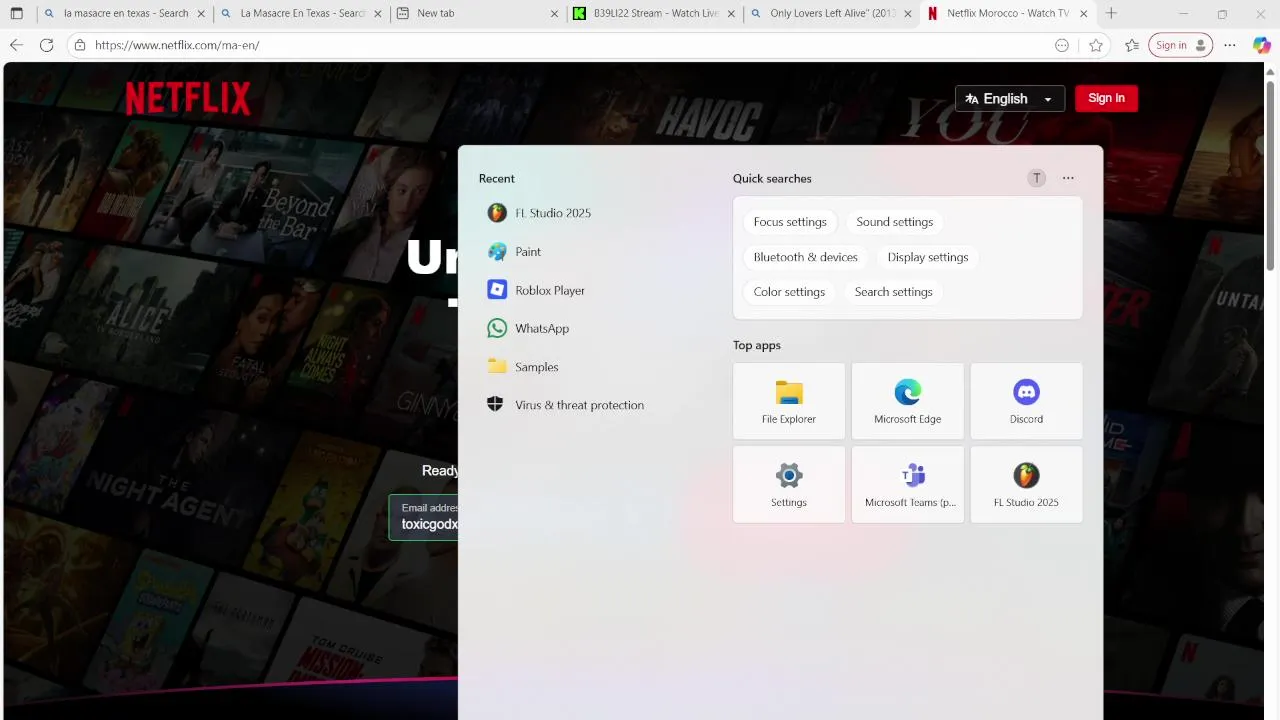Switch to 'La Masacre En Texas' second tab
The image size is (1280, 720).
pyautogui.click(x=301, y=14)
